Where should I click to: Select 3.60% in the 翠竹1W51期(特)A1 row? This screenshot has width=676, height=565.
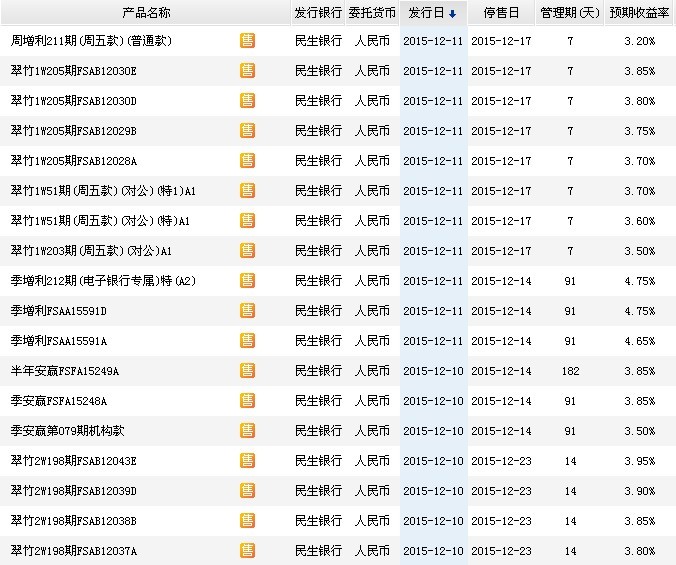(639, 221)
